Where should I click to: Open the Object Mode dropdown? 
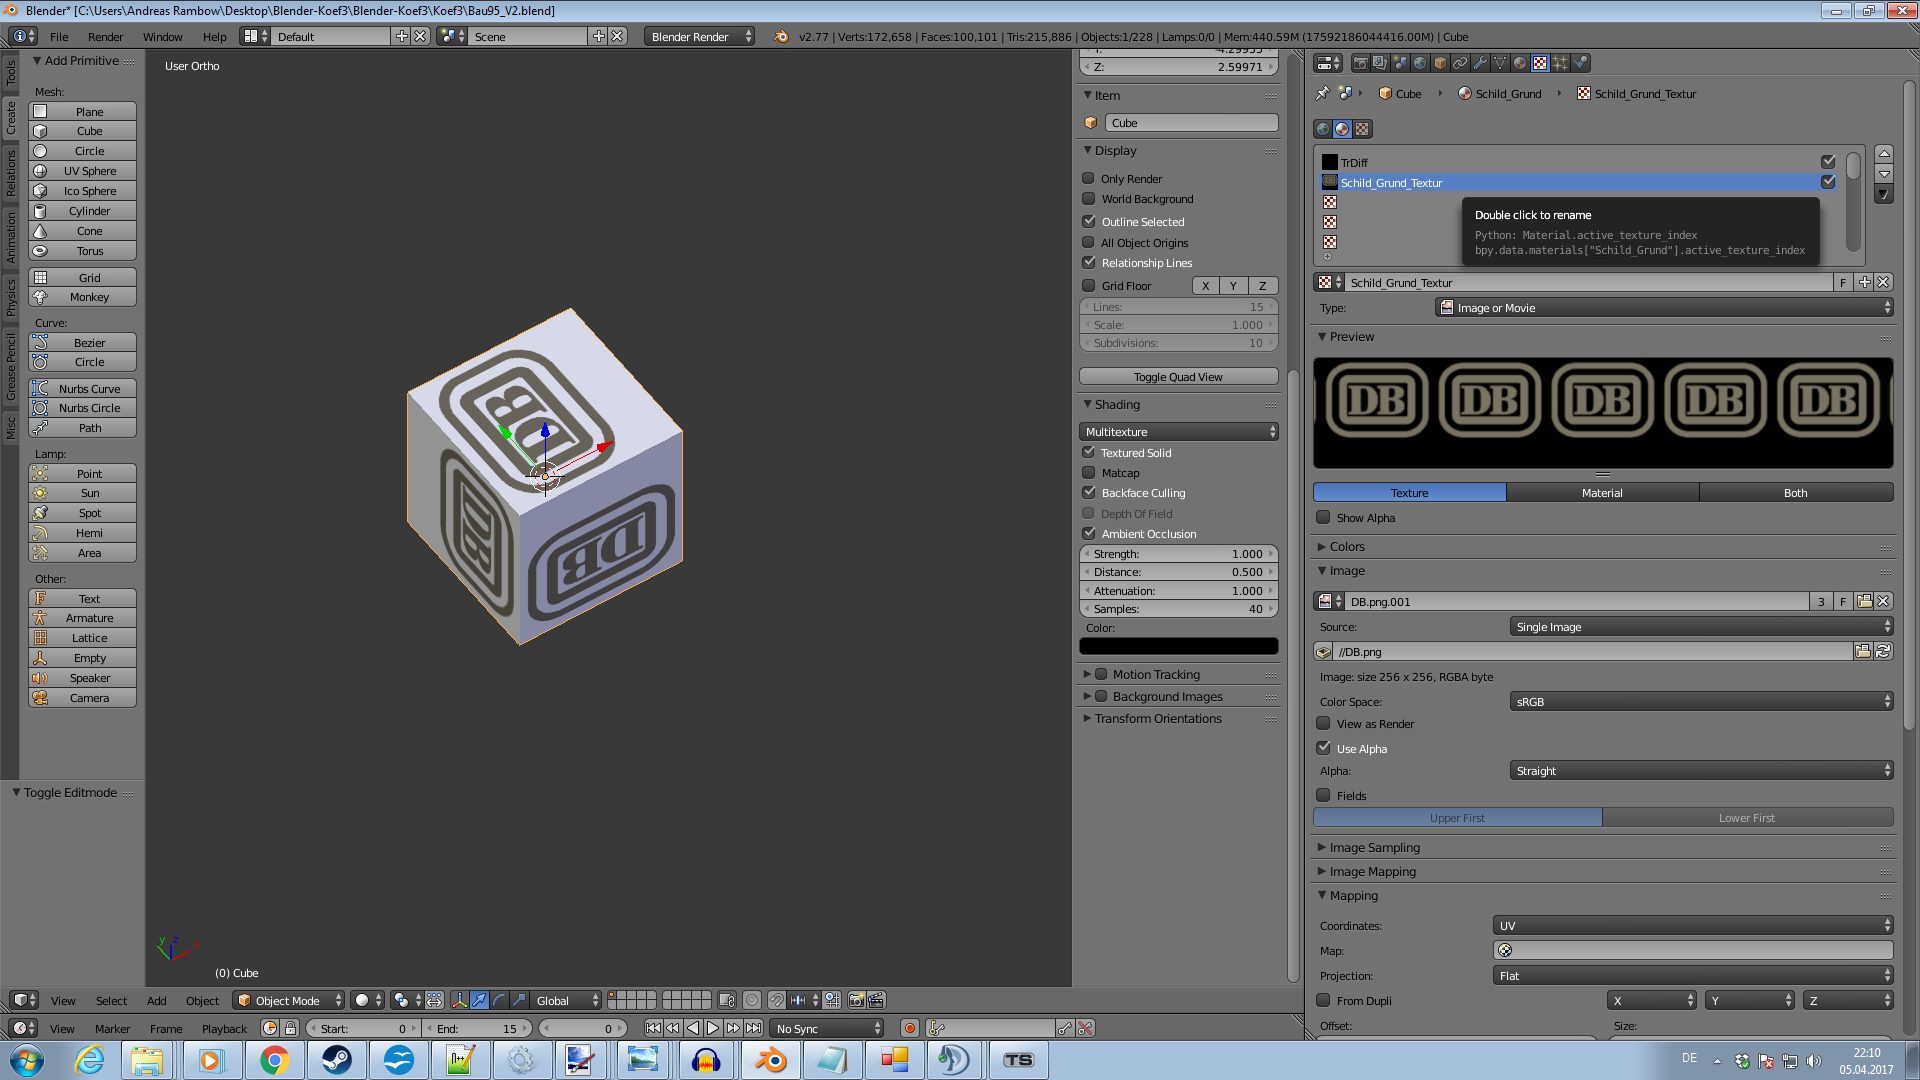click(288, 1000)
